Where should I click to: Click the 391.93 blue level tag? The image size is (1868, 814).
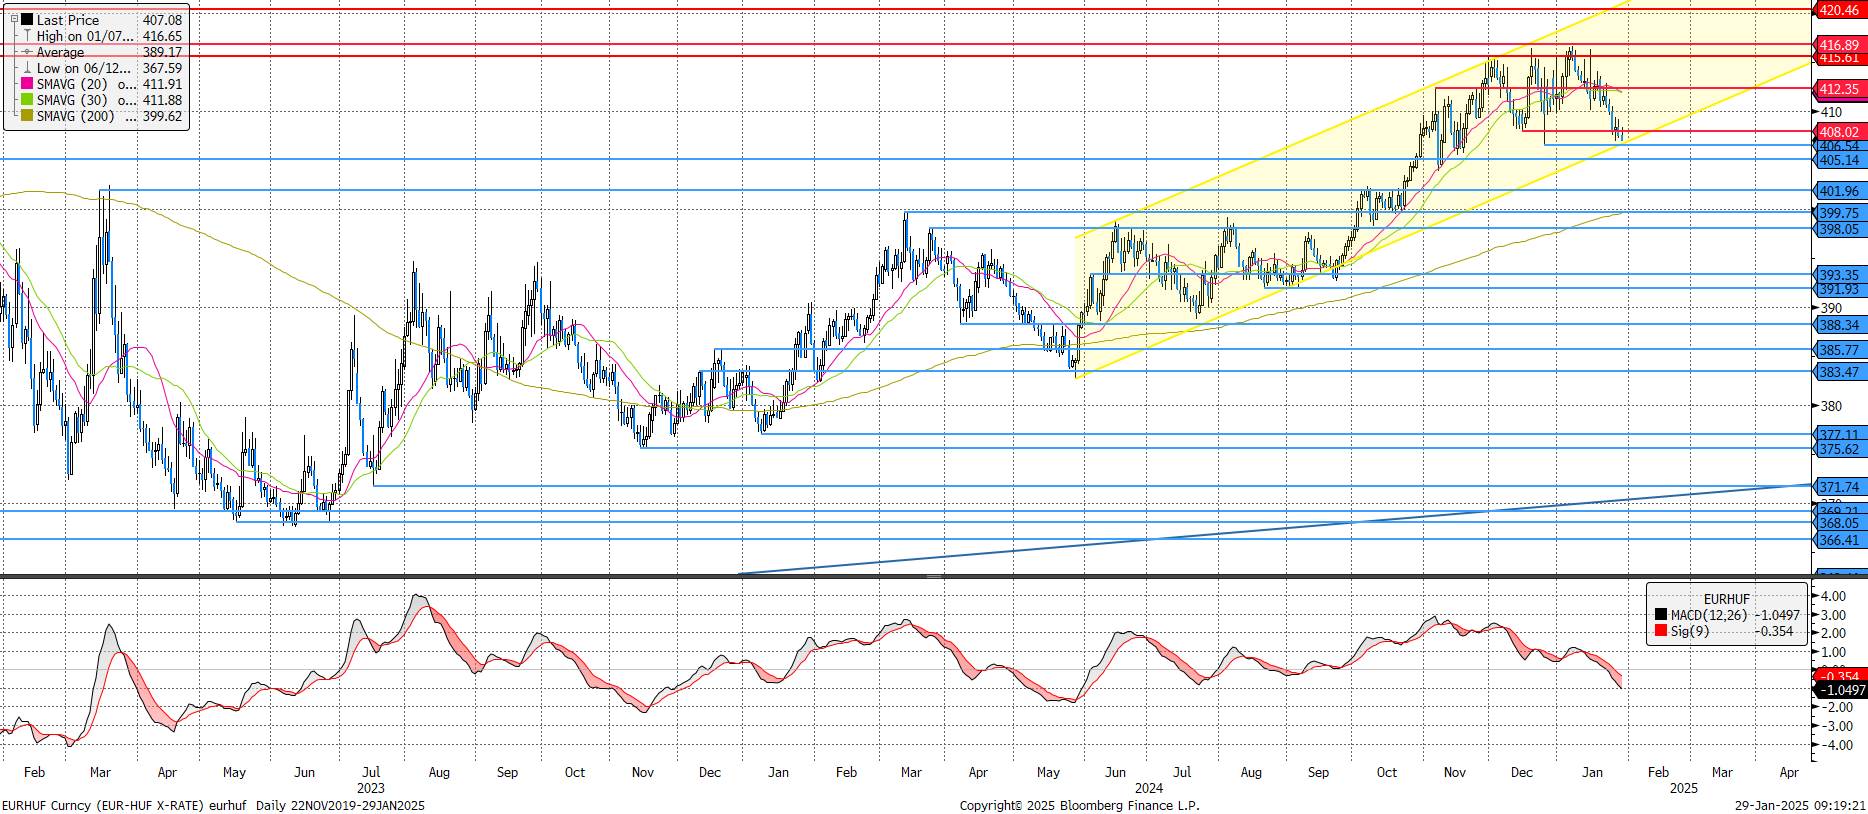(x=1839, y=290)
